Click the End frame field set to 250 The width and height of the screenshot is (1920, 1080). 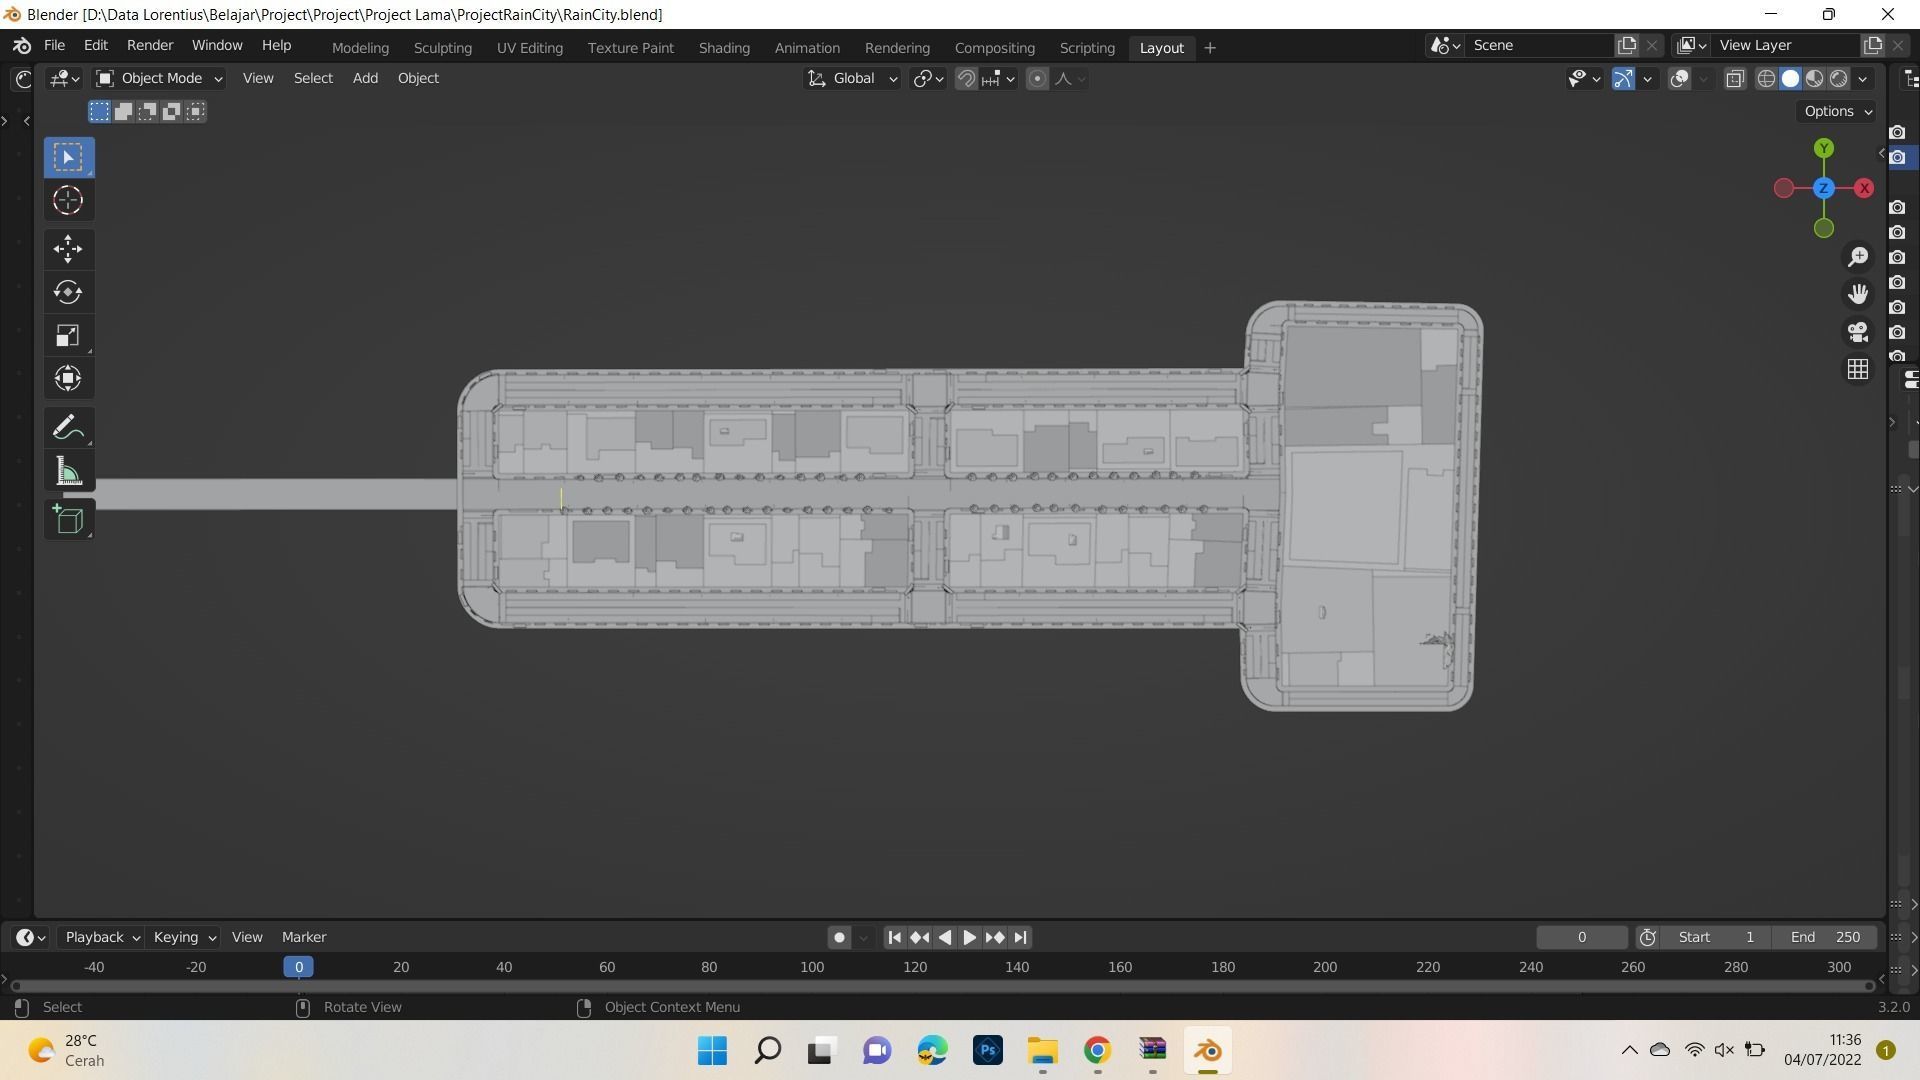coord(1825,938)
